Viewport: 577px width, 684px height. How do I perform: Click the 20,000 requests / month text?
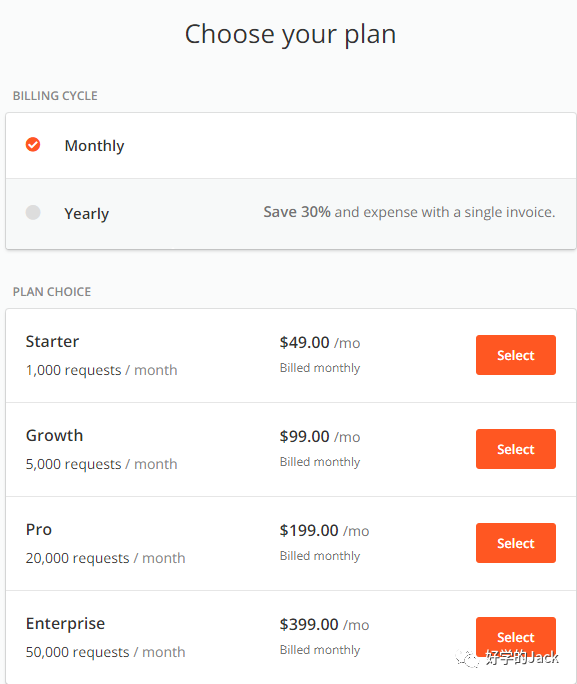point(106,558)
